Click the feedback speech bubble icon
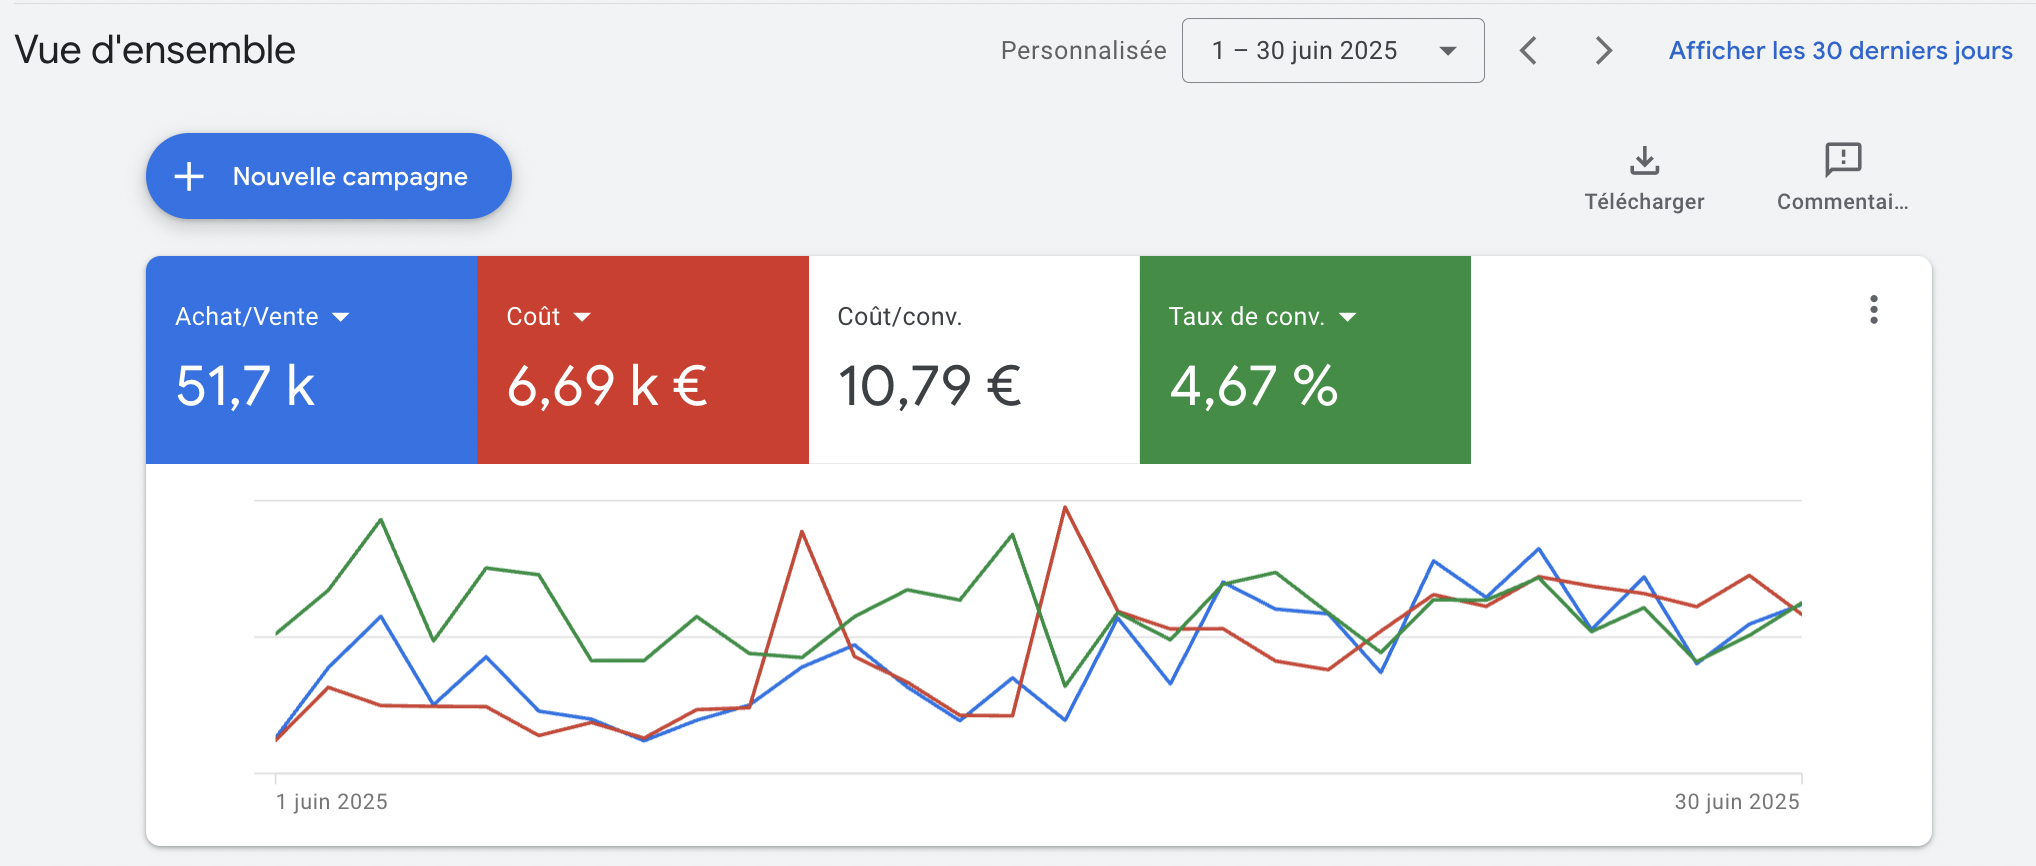 tap(1842, 159)
